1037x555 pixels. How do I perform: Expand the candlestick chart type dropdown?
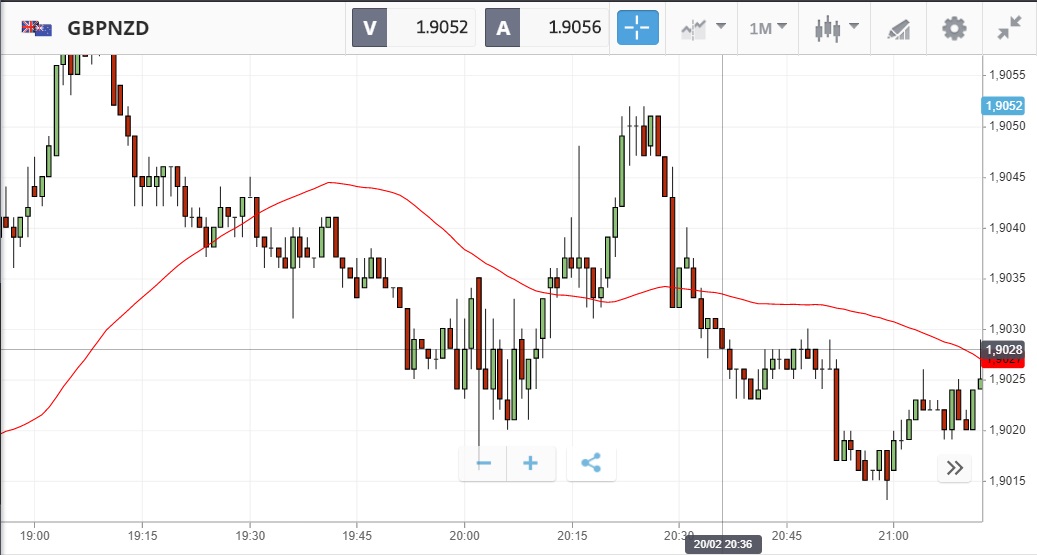[x=835, y=28]
